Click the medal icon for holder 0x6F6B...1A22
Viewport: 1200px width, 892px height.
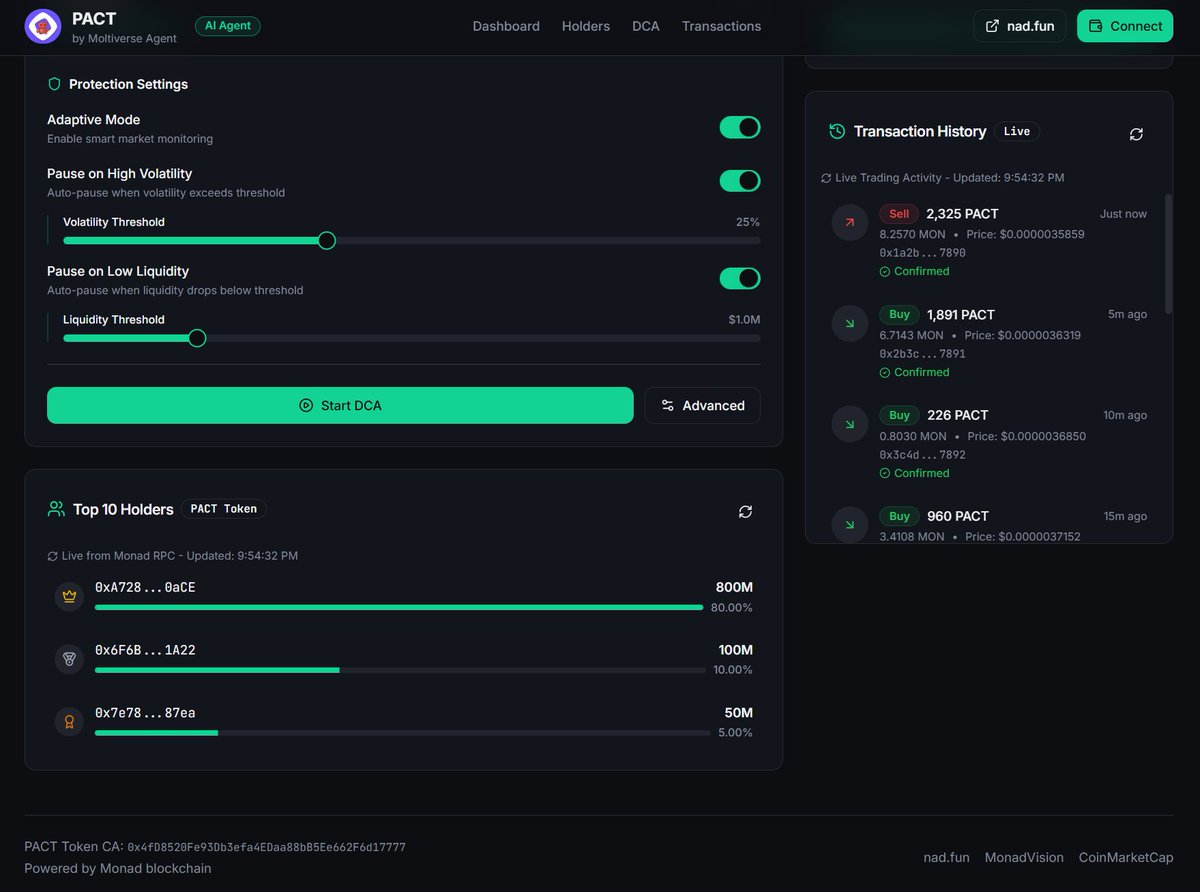point(69,659)
